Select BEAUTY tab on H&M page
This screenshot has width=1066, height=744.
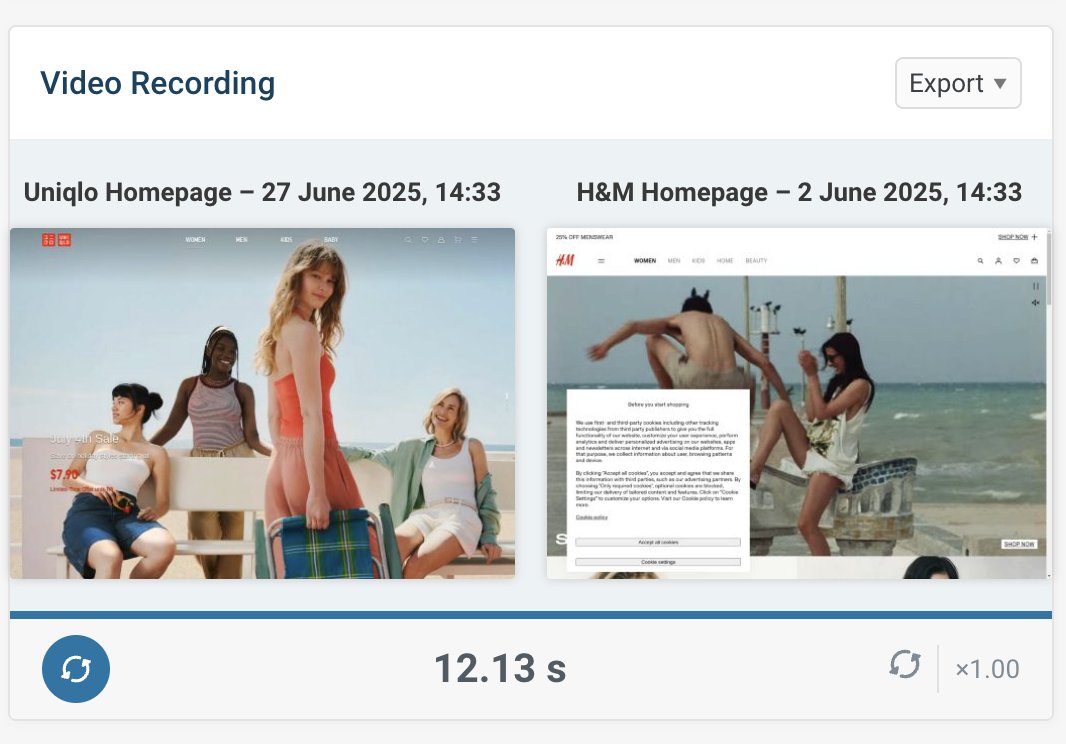click(x=756, y=260)
